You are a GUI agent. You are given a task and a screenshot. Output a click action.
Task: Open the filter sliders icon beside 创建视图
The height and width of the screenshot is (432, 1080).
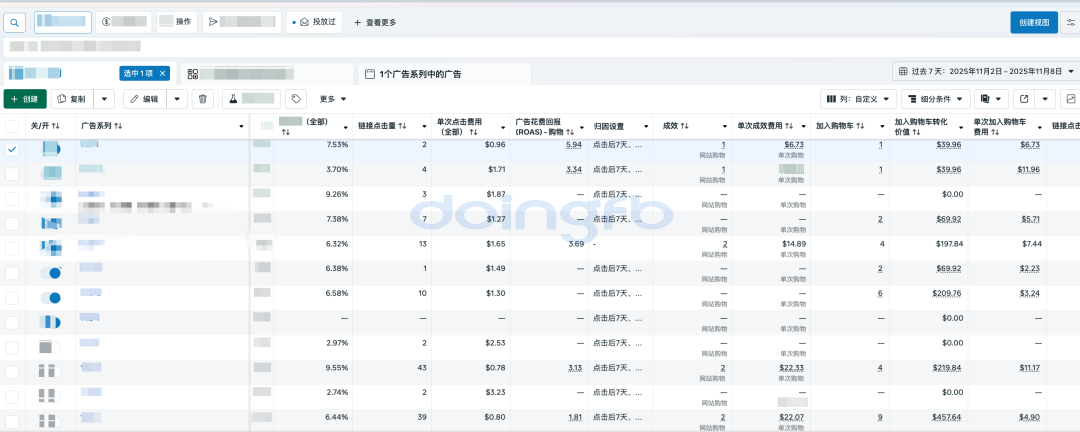1071,22
